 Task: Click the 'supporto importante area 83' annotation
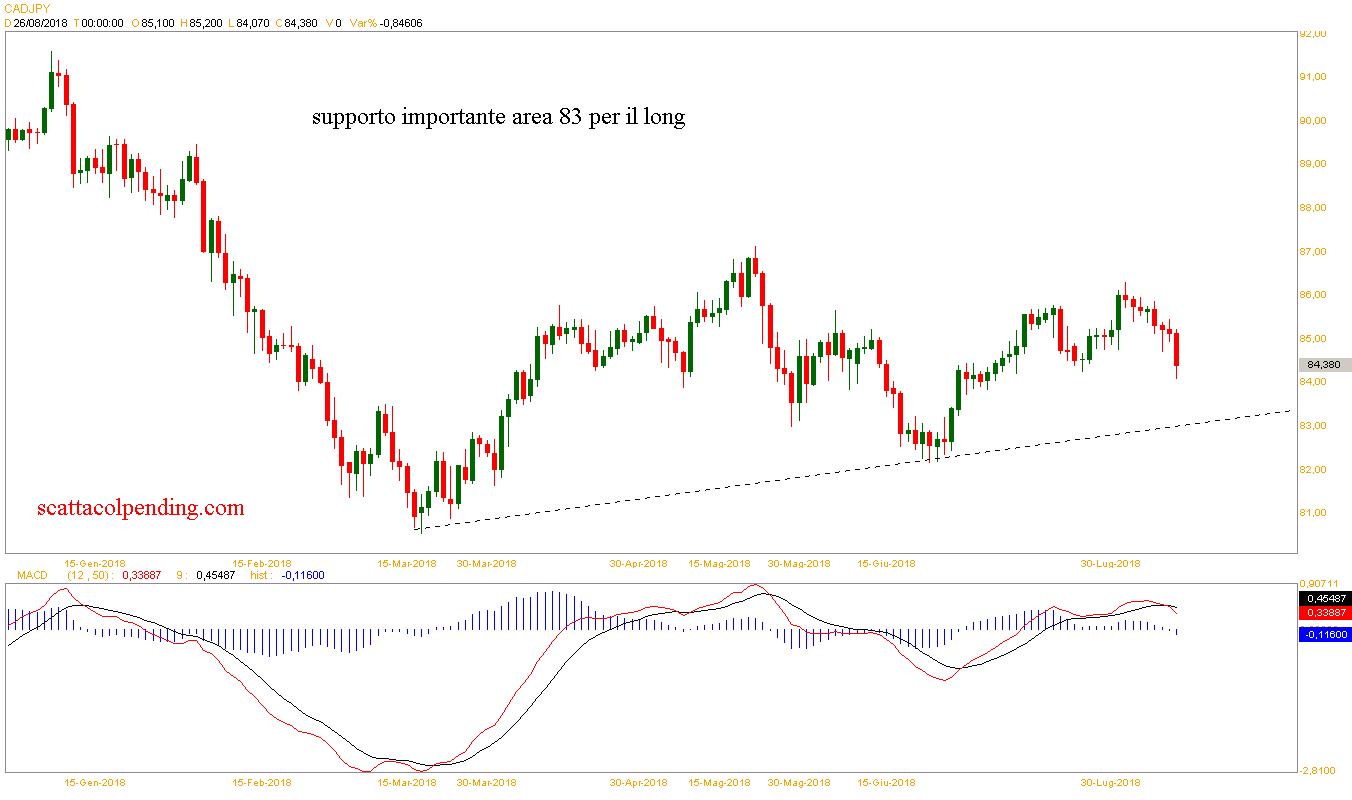(498, 118)
